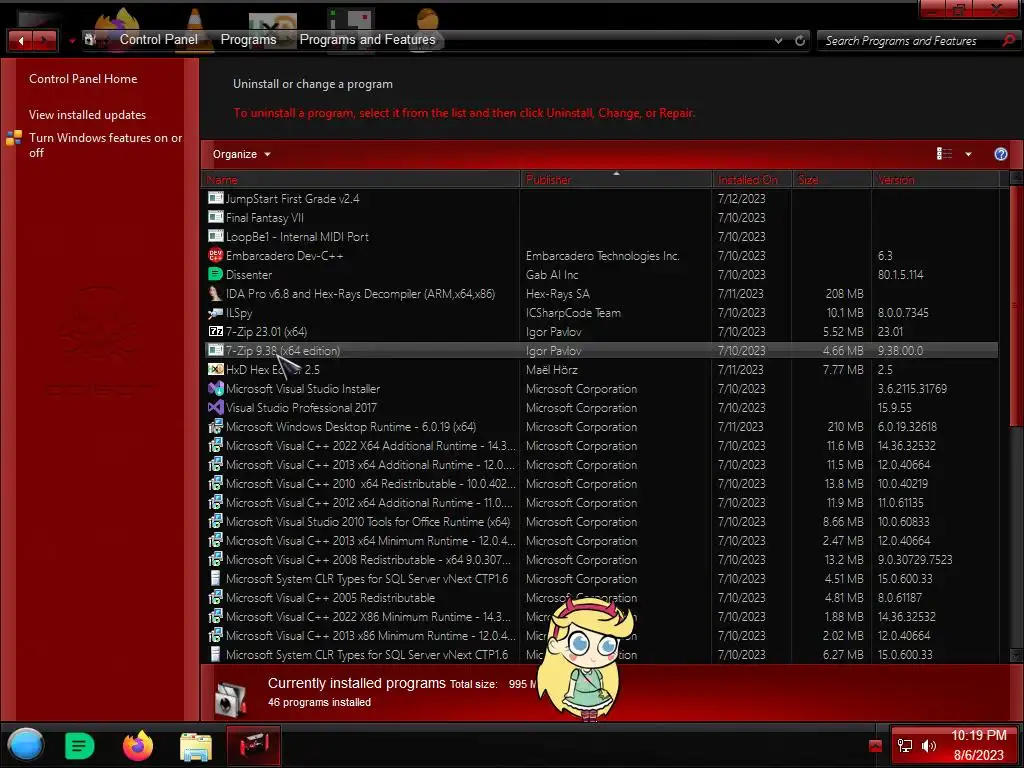
Task: Select Microsoft Visual C++ 2013 x64 Minimum Runtime
Action: [x=600, y=540]
